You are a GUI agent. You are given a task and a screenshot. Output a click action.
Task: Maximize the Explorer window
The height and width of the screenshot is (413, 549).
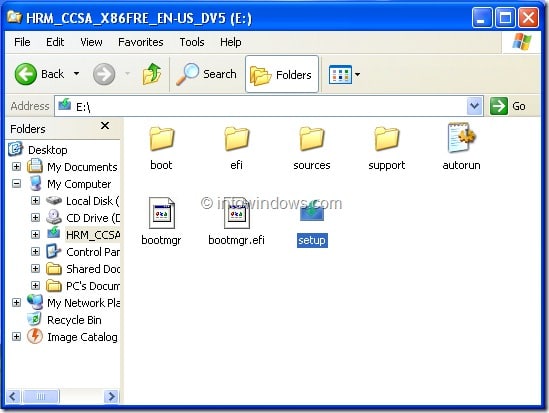[505, 17]
